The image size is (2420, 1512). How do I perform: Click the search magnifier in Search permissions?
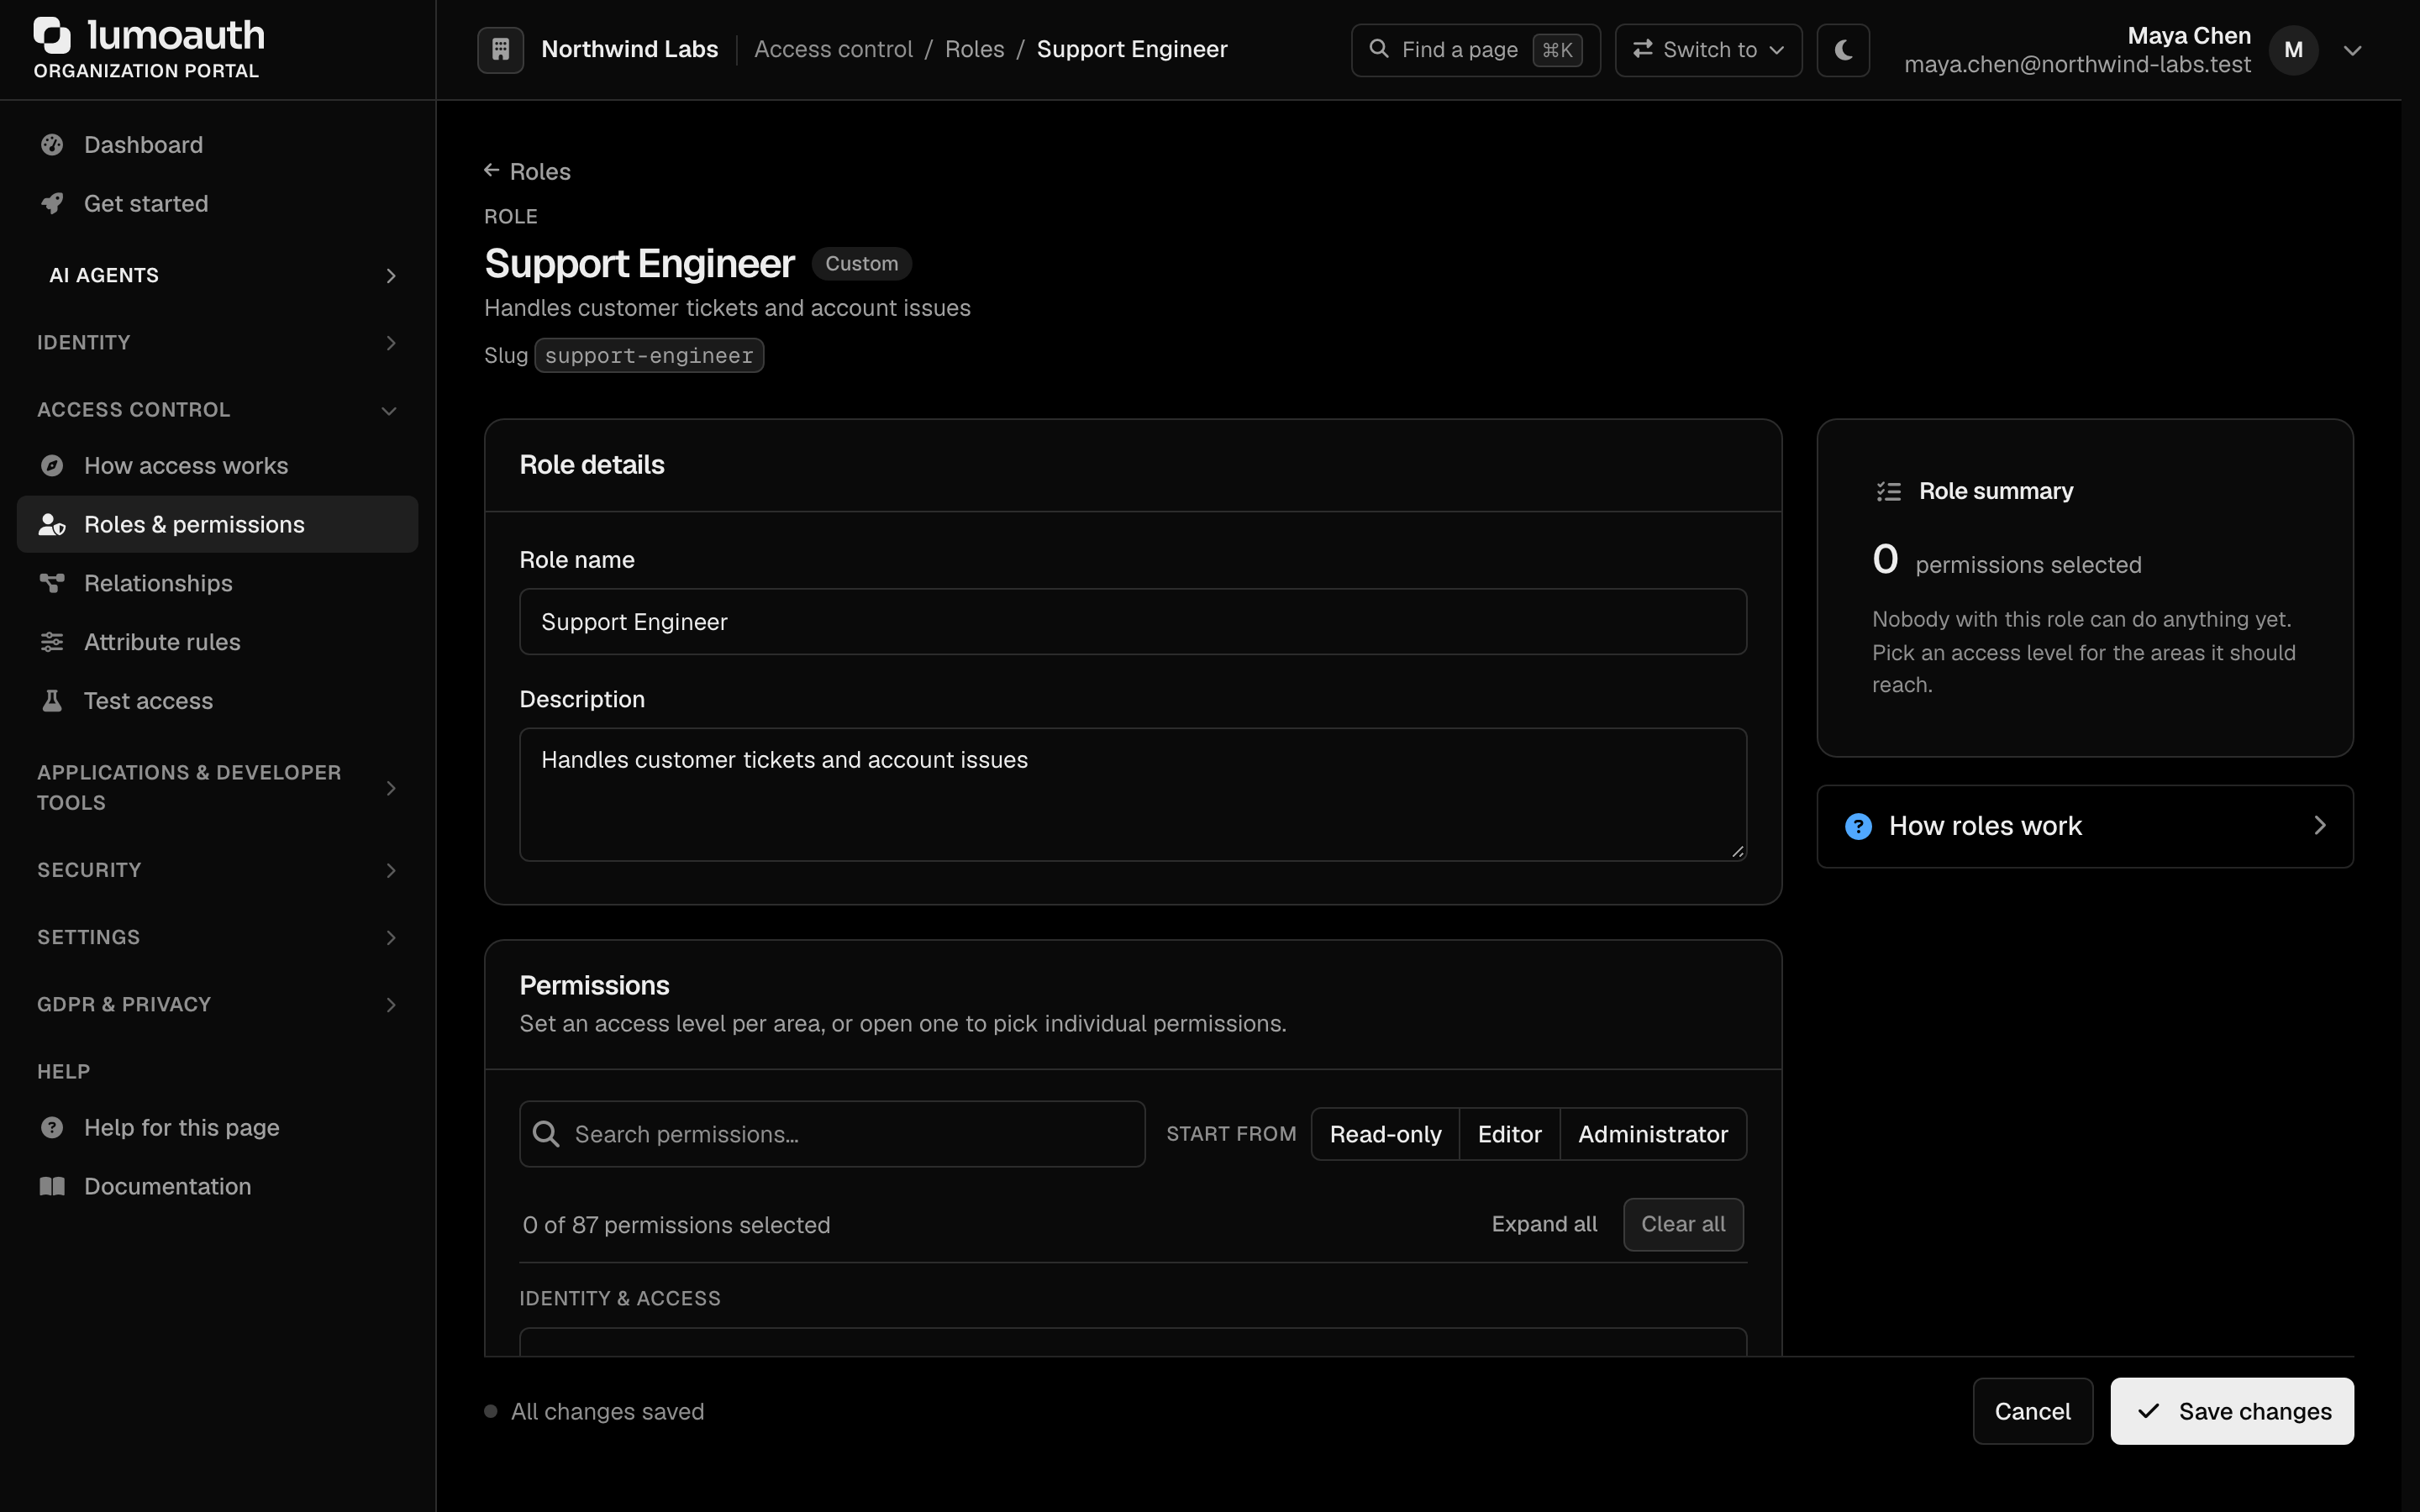pyautogui.click(x=546, y=1134)
